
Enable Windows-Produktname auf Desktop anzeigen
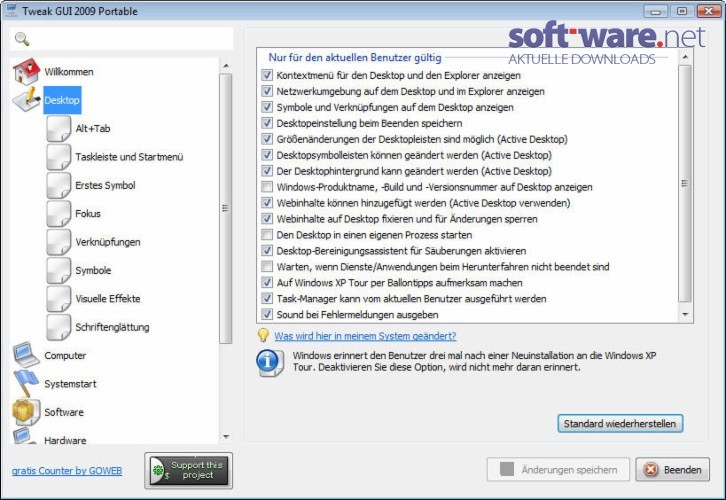267,187
